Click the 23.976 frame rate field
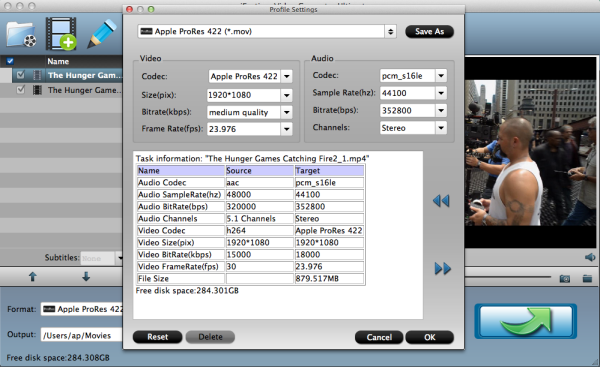 [x=244, y=129]
